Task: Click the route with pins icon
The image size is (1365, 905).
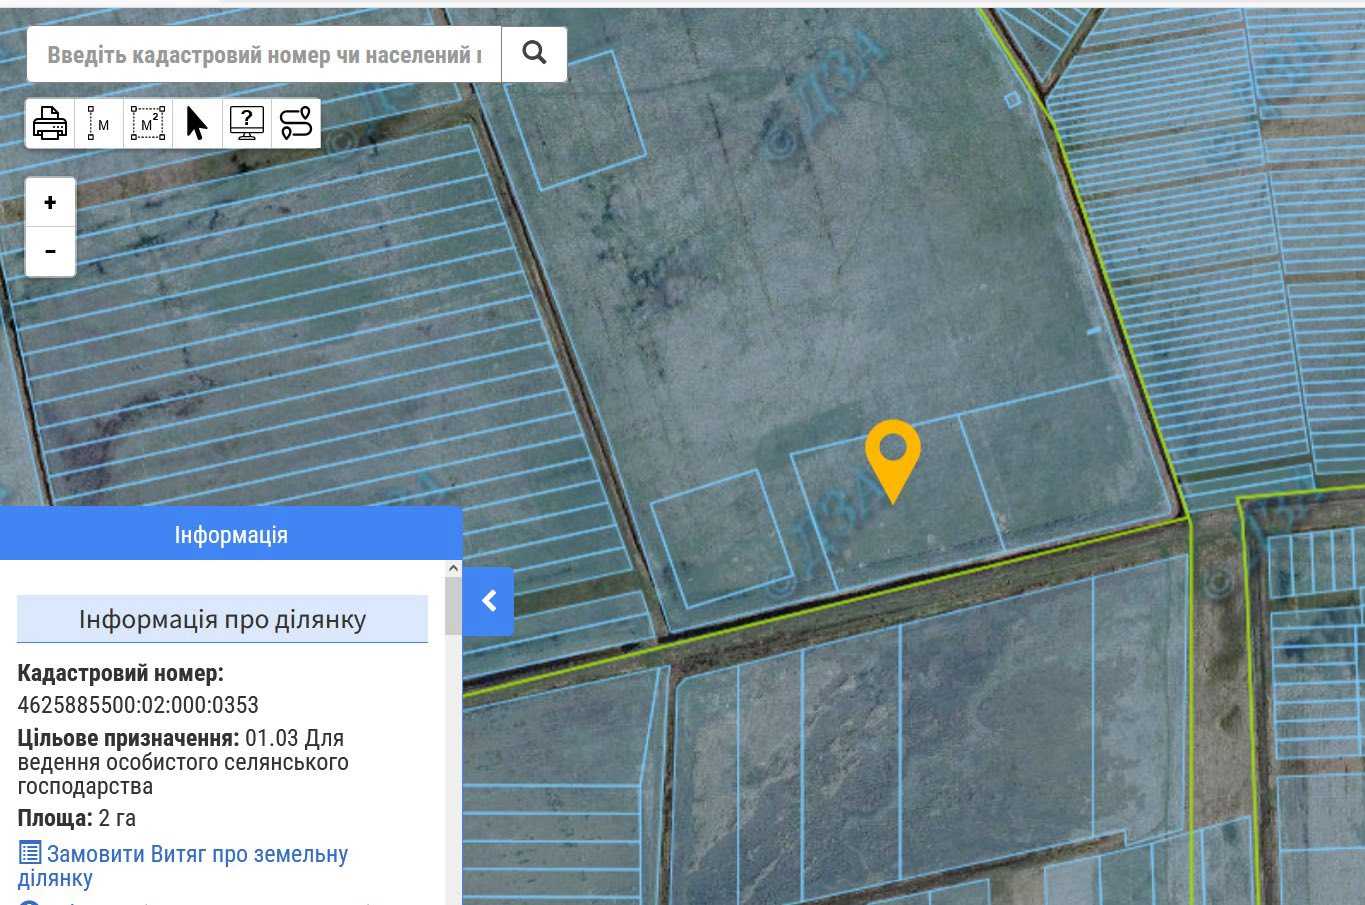Action: pos(296,124)
